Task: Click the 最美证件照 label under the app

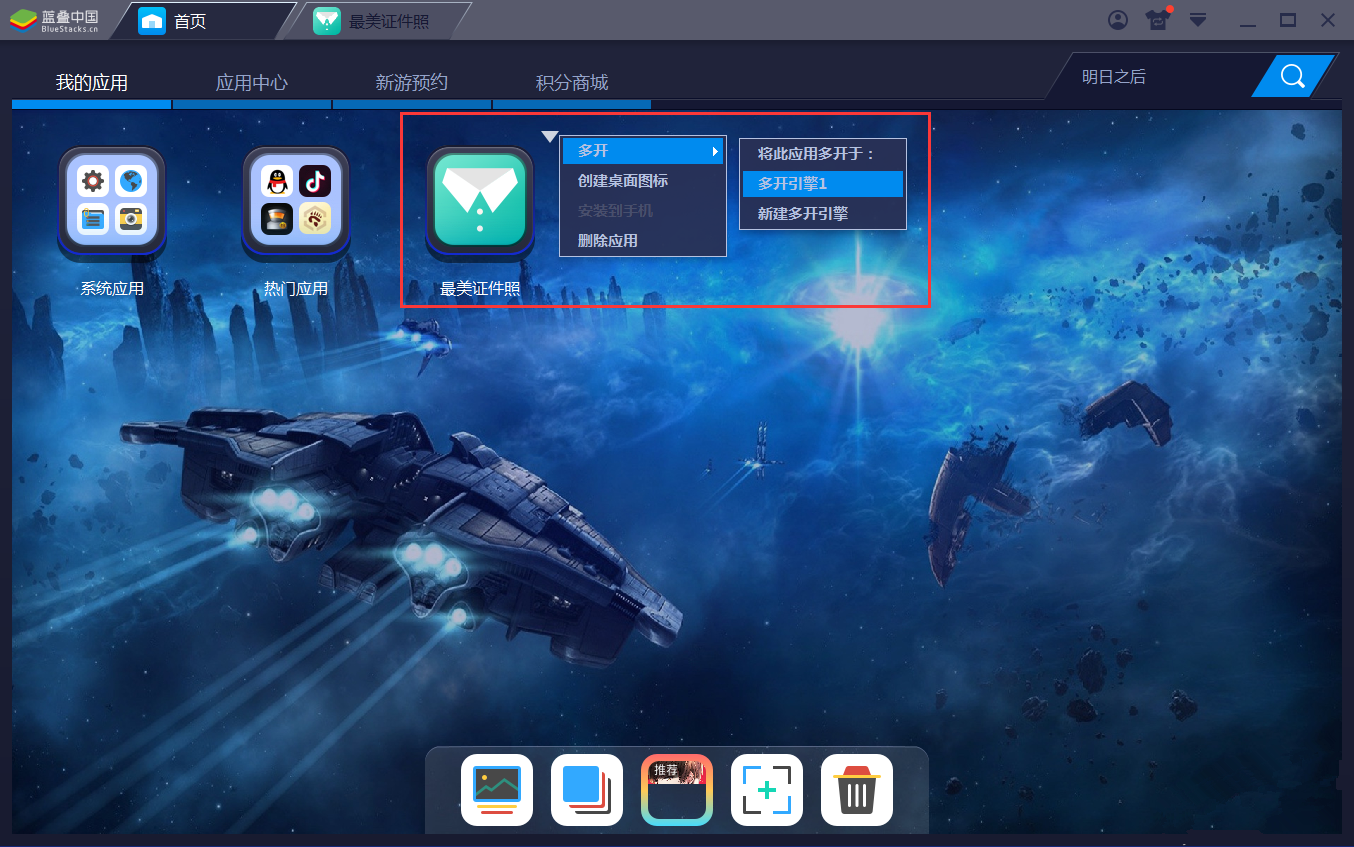Action: [480, 289]
